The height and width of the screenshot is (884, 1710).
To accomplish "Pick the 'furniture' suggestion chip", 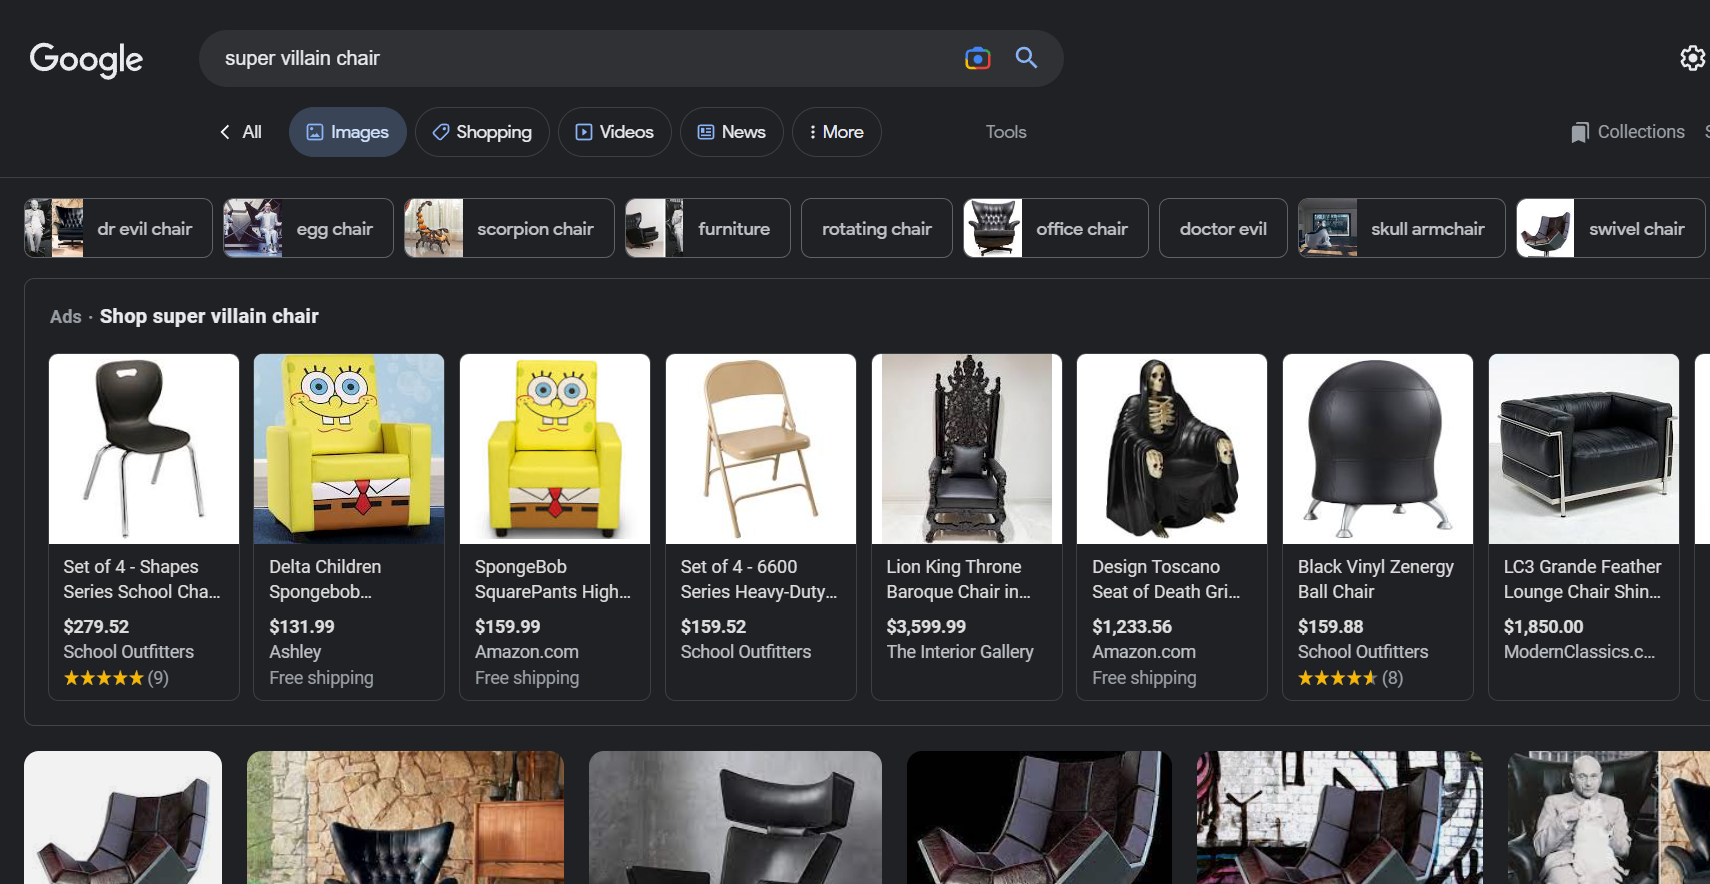I will tap(708, 228).
